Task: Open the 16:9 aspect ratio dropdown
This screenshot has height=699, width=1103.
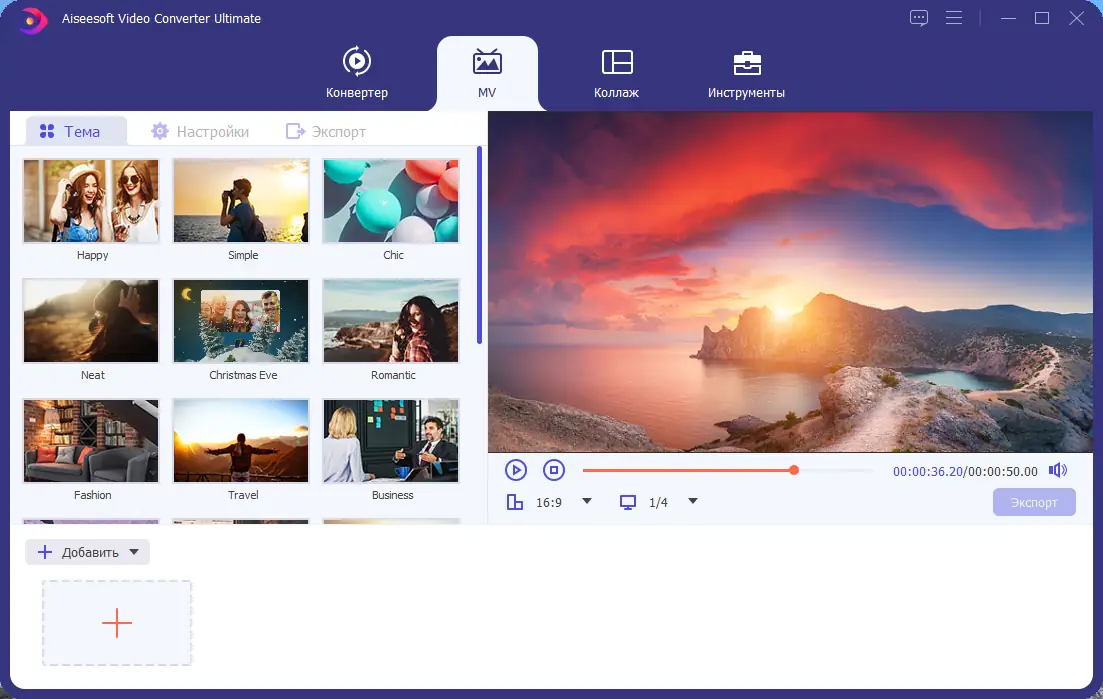Action: pyautogui.click(x=587, y=501)
